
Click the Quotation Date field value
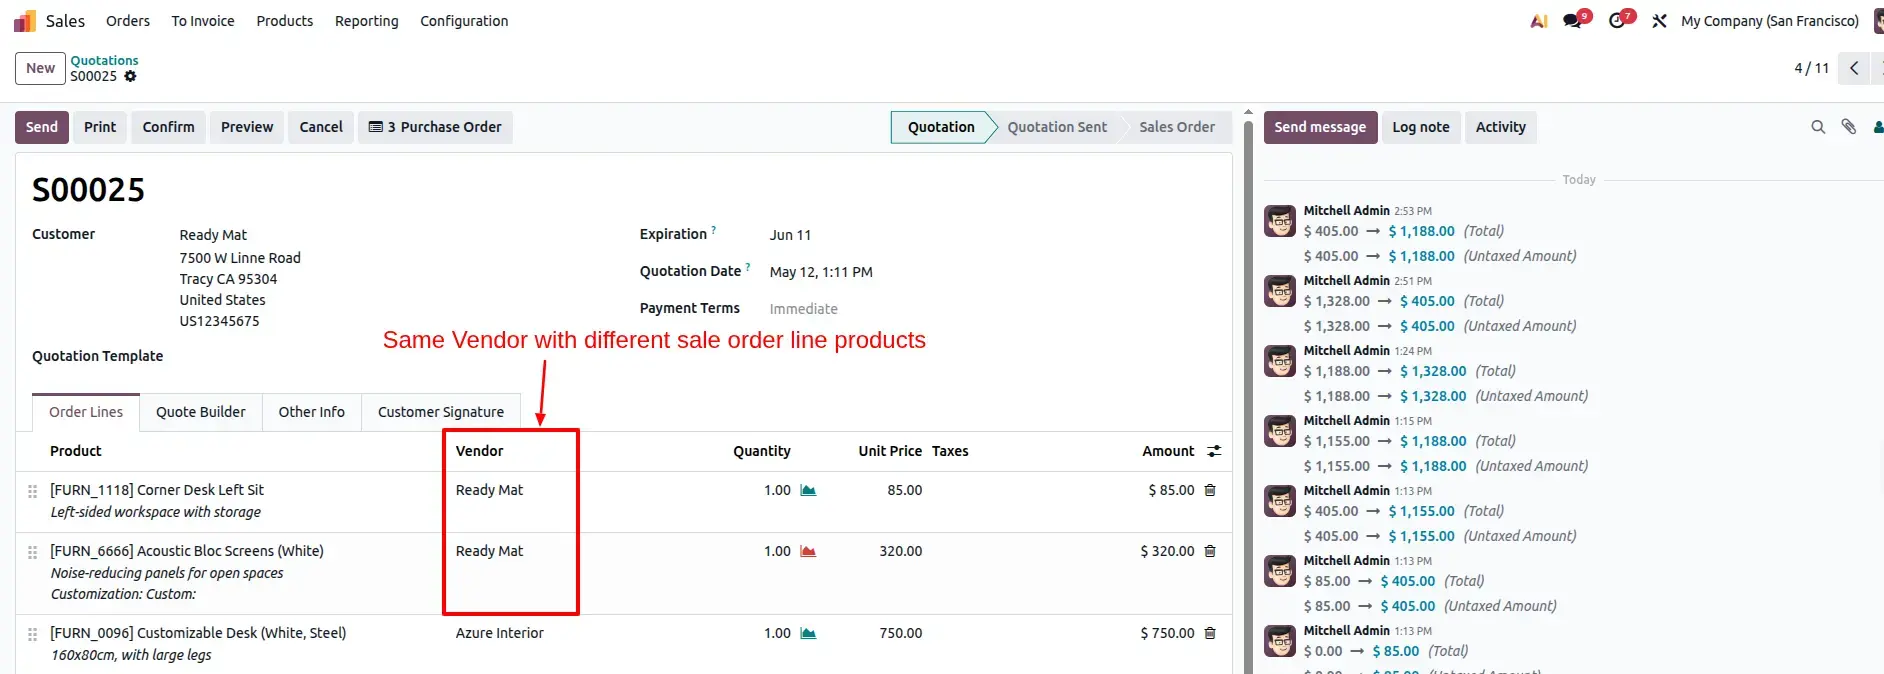click(821, 272)
